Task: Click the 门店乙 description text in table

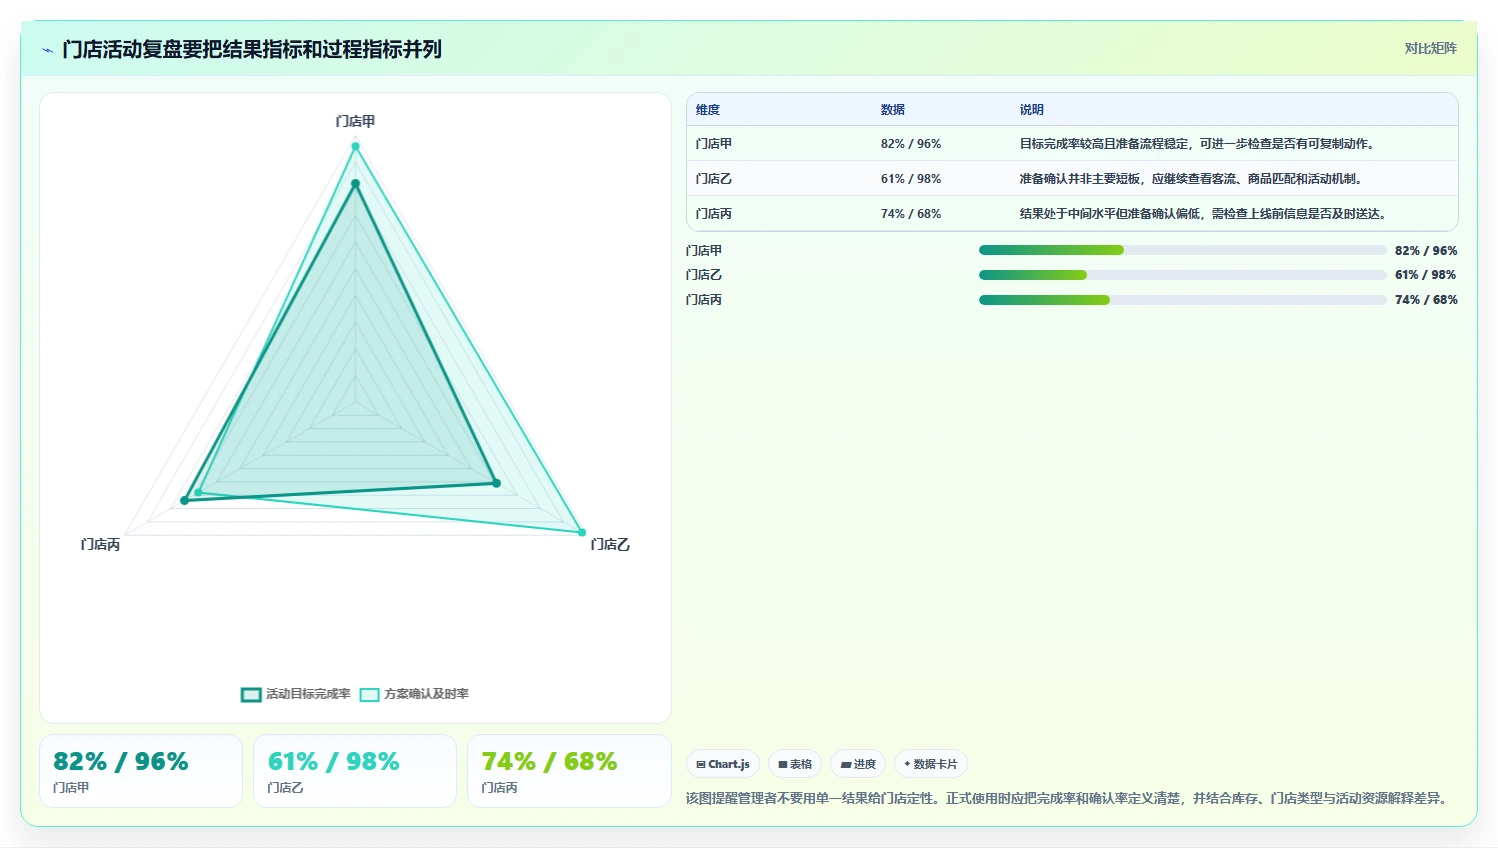Action: [x=1192, y=179]
